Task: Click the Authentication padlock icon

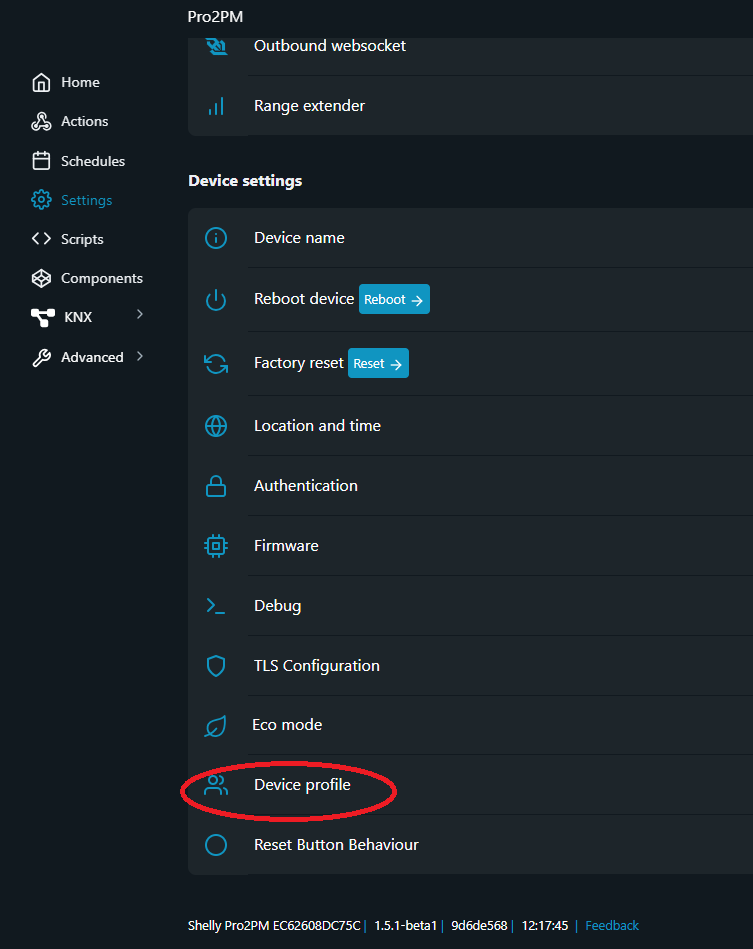Action: [216, 486]
